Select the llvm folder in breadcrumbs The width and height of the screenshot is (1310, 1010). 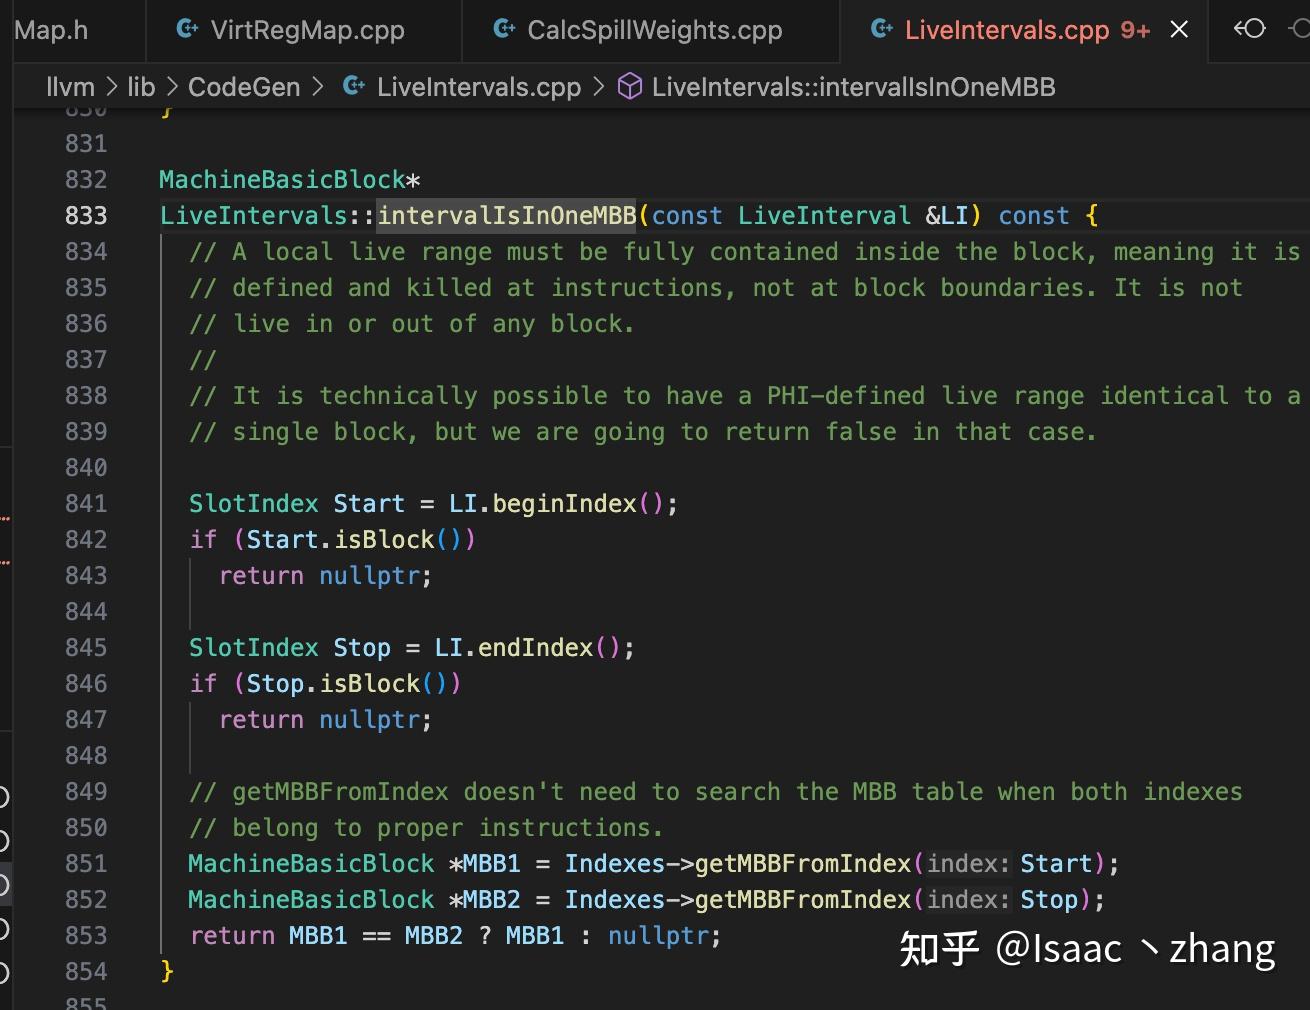click(70, 87)
